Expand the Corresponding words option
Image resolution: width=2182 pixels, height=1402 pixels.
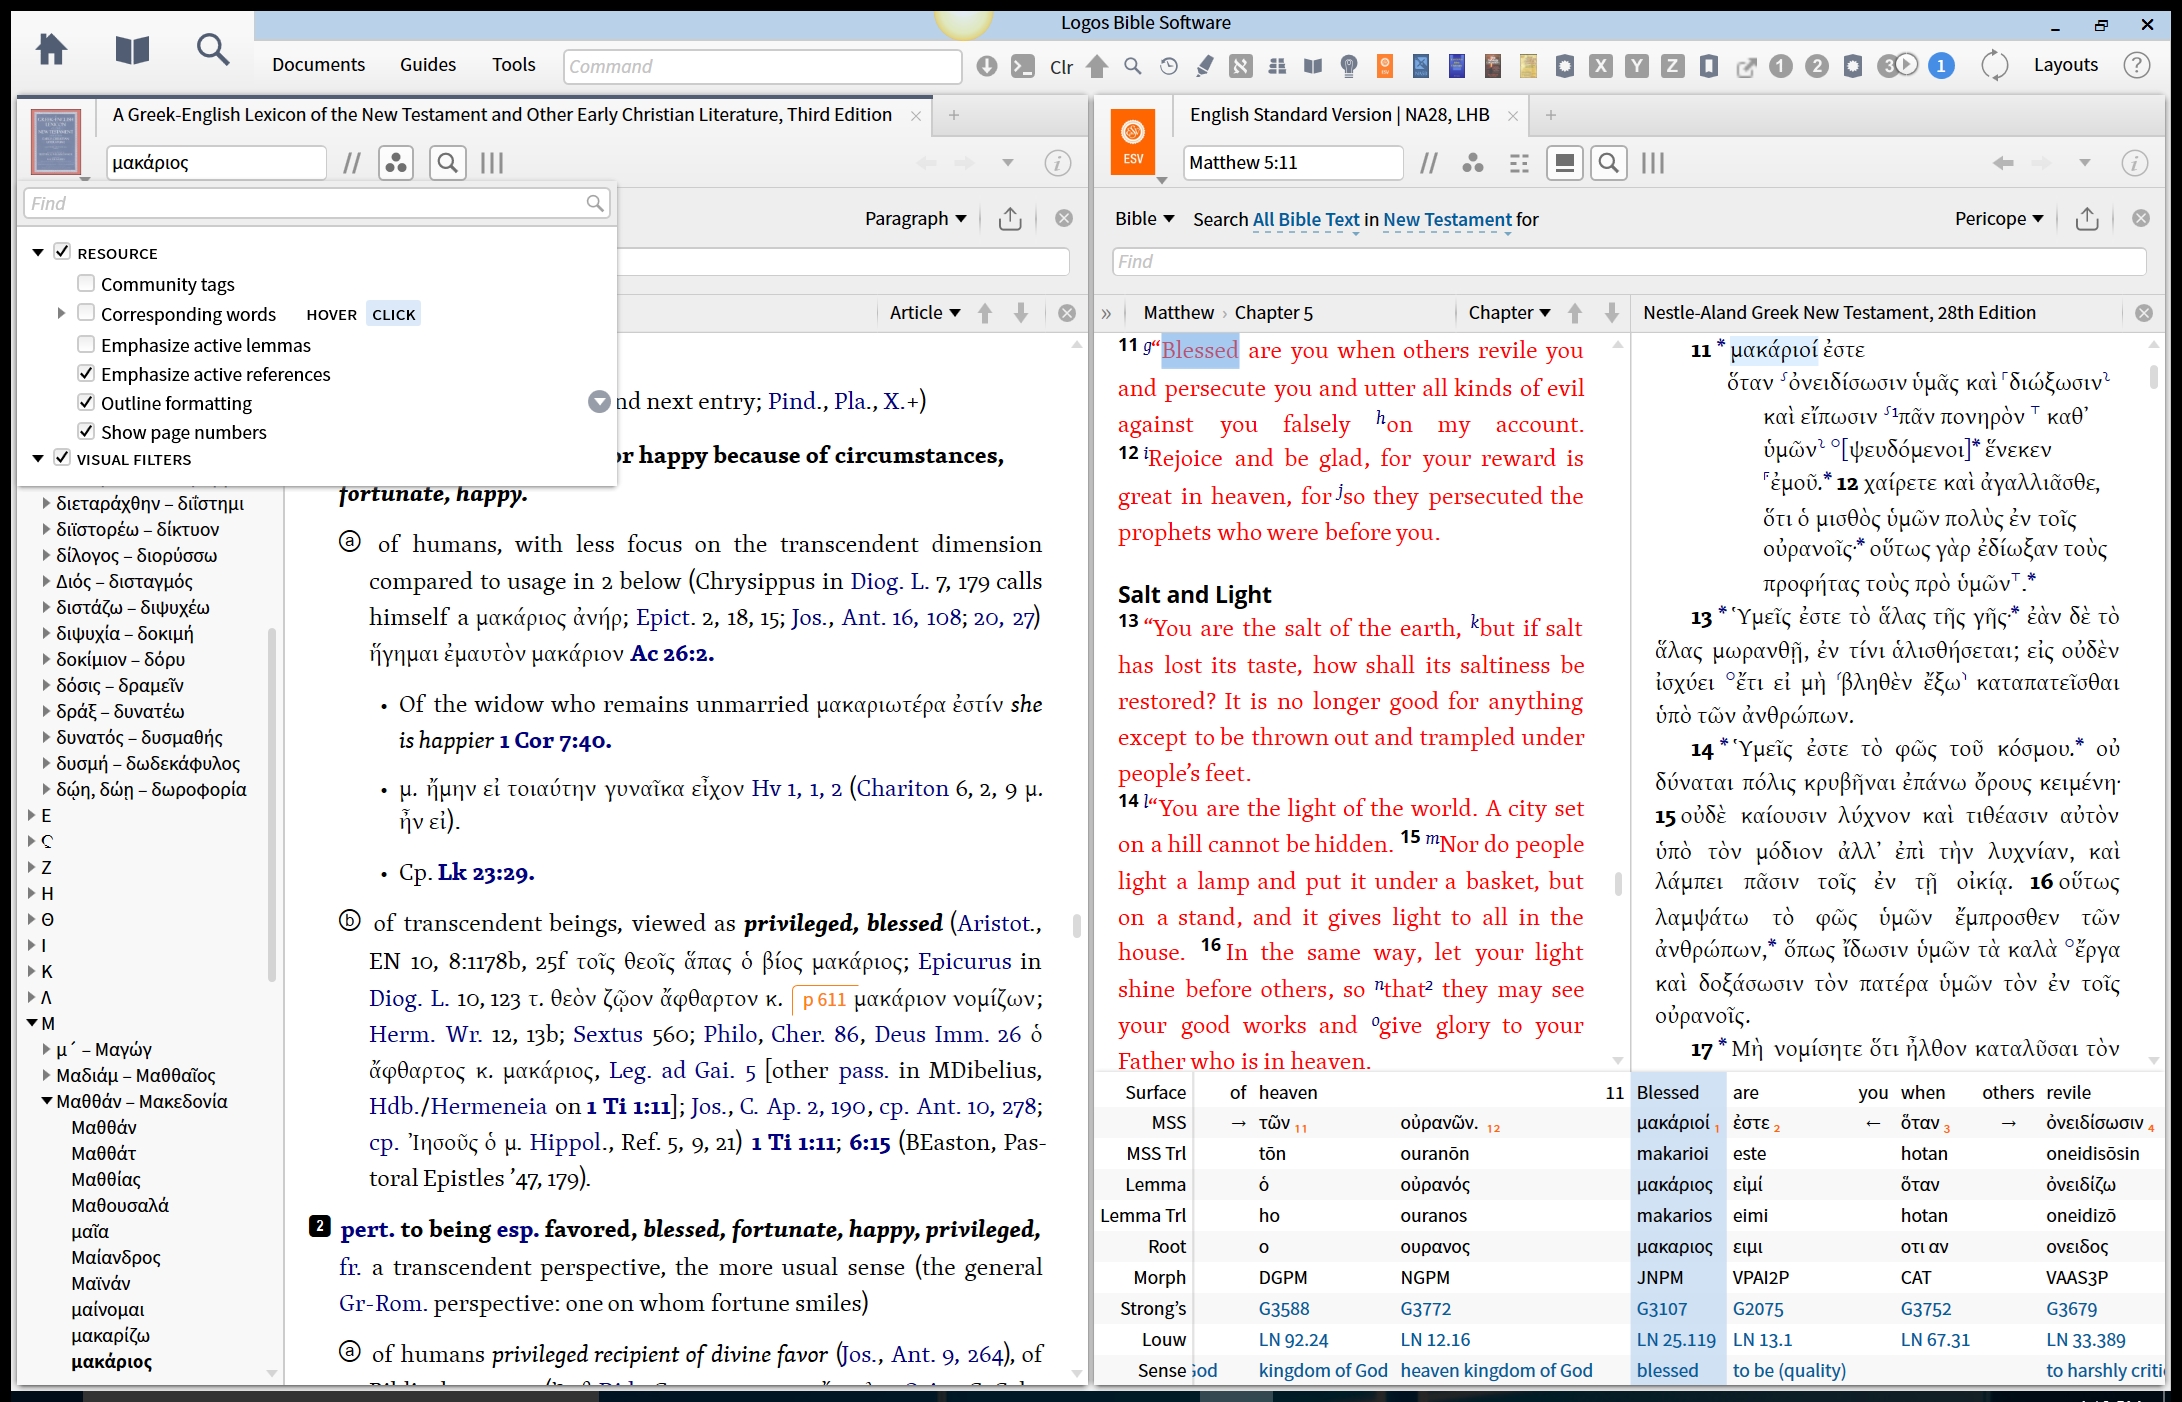coord(61,314)
